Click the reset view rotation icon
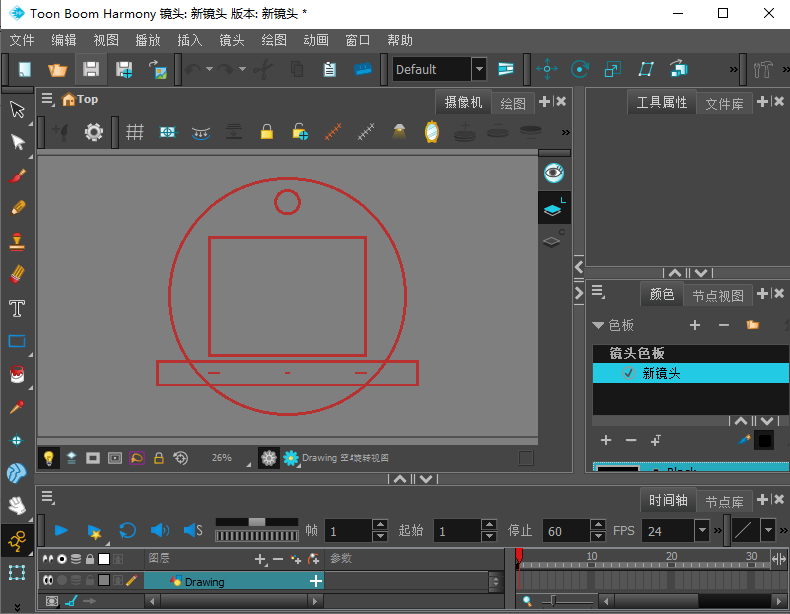Image resolution: width=790 pixels, height=614 pixels. pyautogui.click(x=180, y=458)
